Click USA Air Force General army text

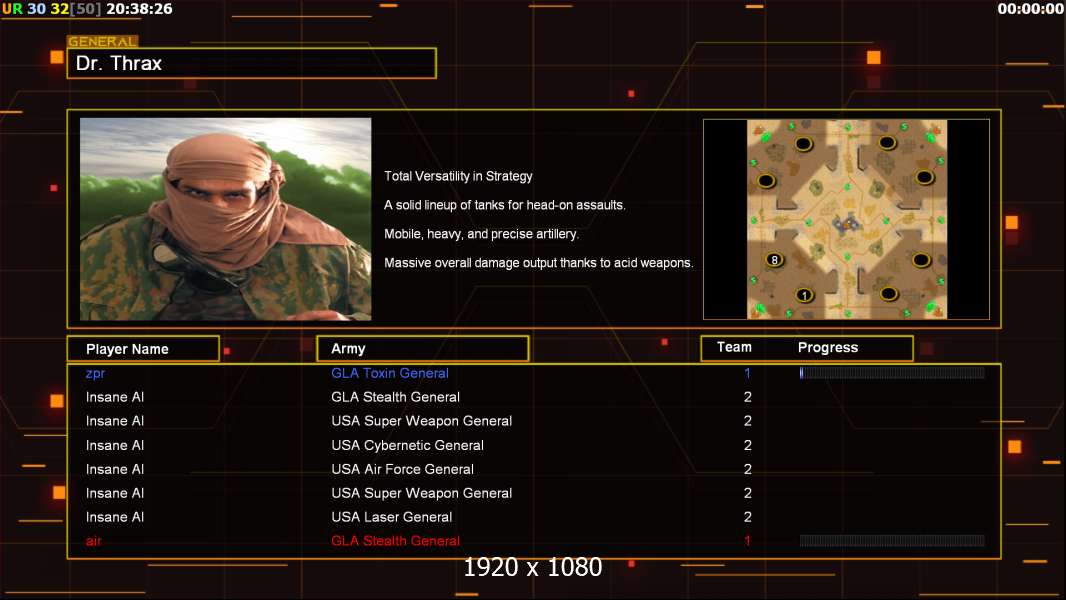402,469
